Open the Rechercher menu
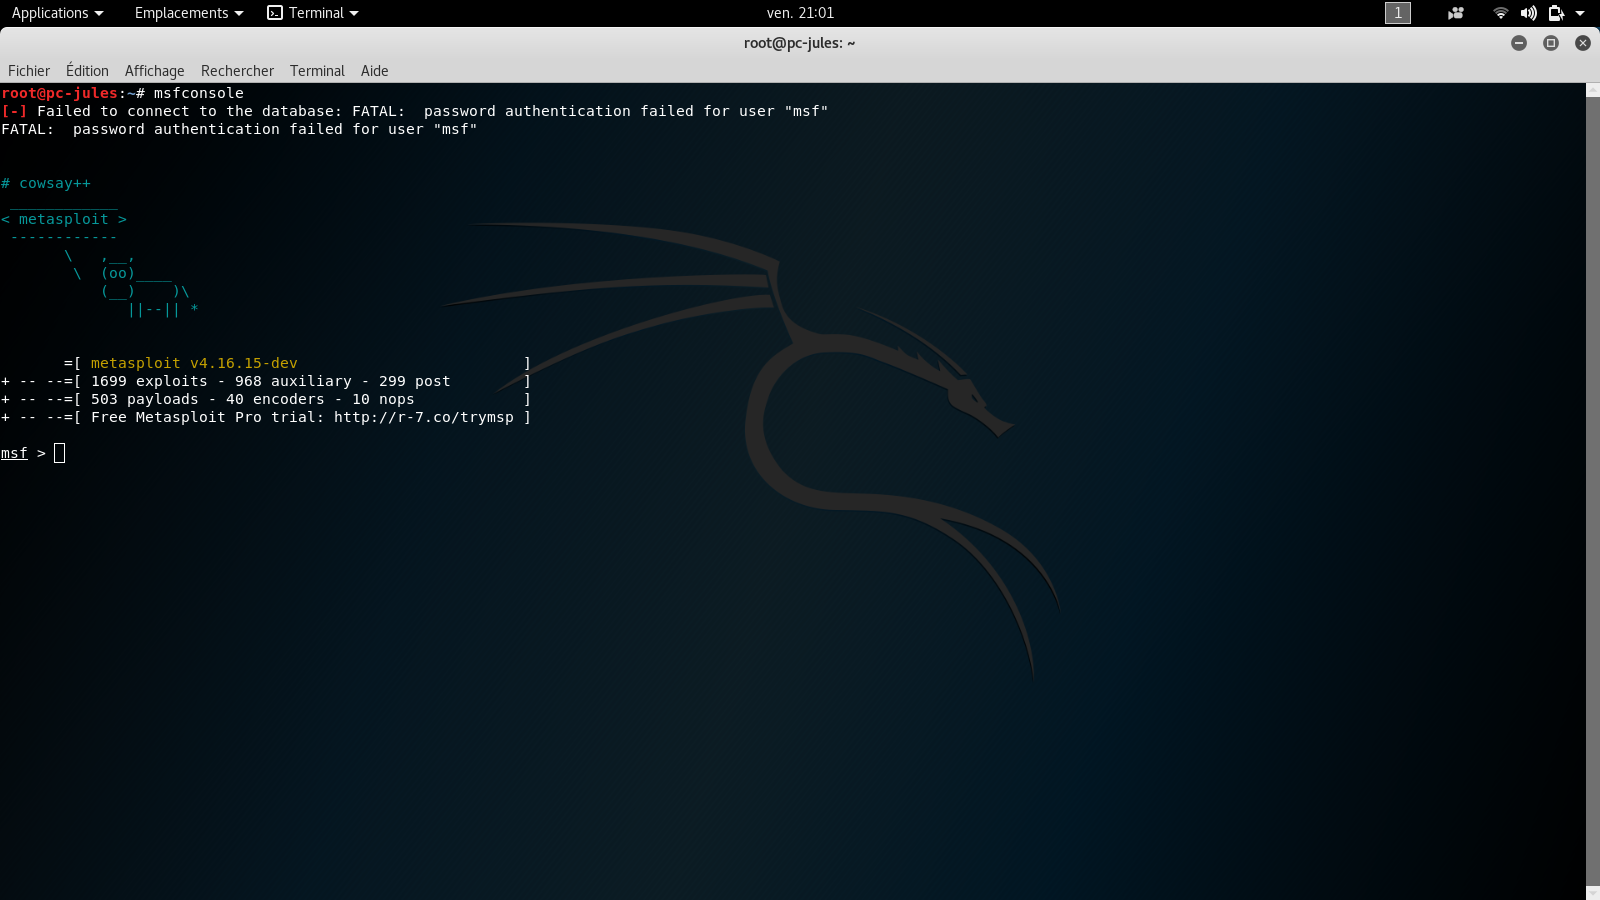The image size is (1600, 900). 236,70
